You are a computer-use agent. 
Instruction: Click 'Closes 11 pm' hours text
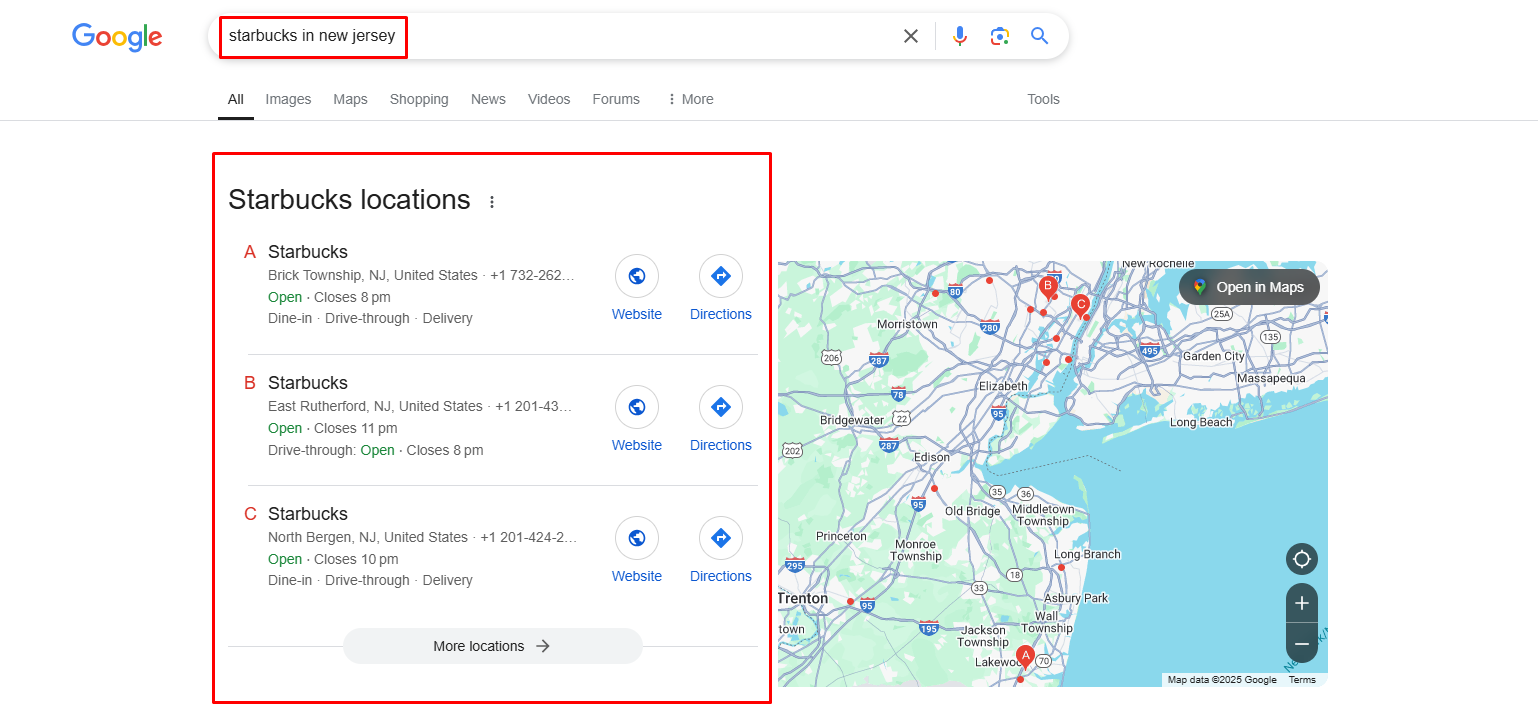(356, 428)
